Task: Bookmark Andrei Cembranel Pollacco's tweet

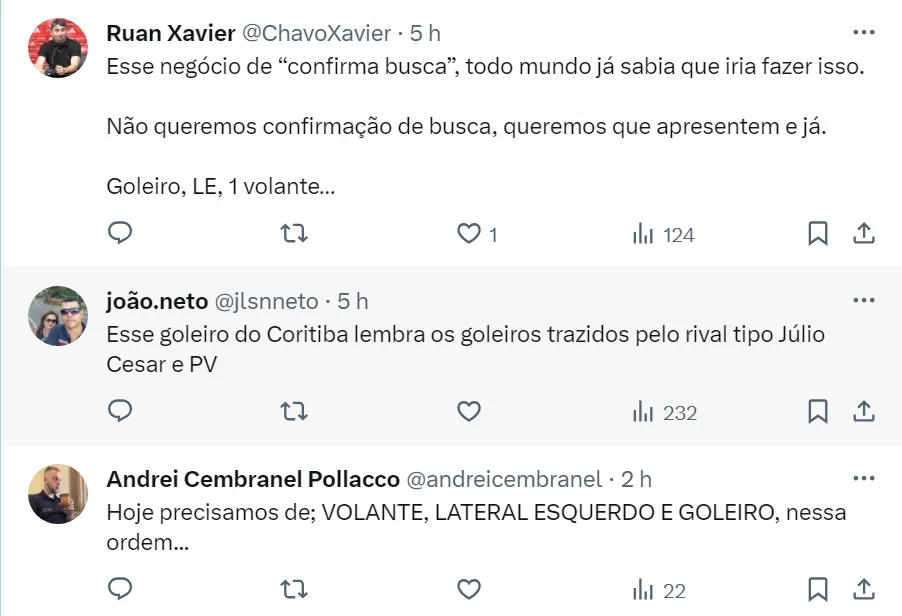Action: click(x=817, y=590)
